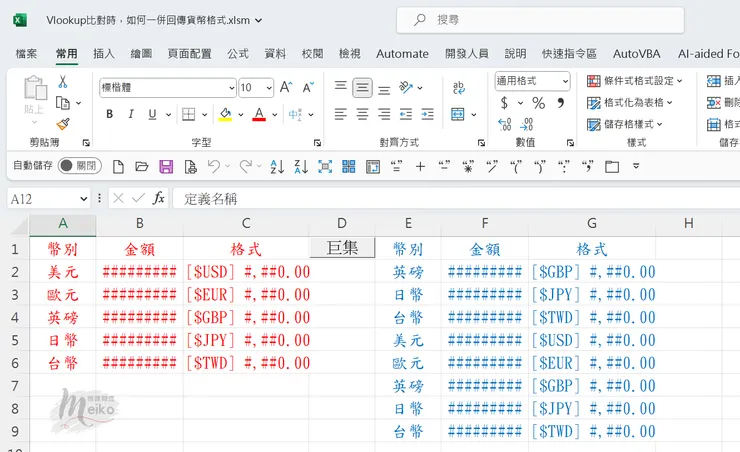Customize Quick Access Toolbar arrow
The height and width of the screenshot is (452, 740).
pyautogui.click(x=636, y=167)
